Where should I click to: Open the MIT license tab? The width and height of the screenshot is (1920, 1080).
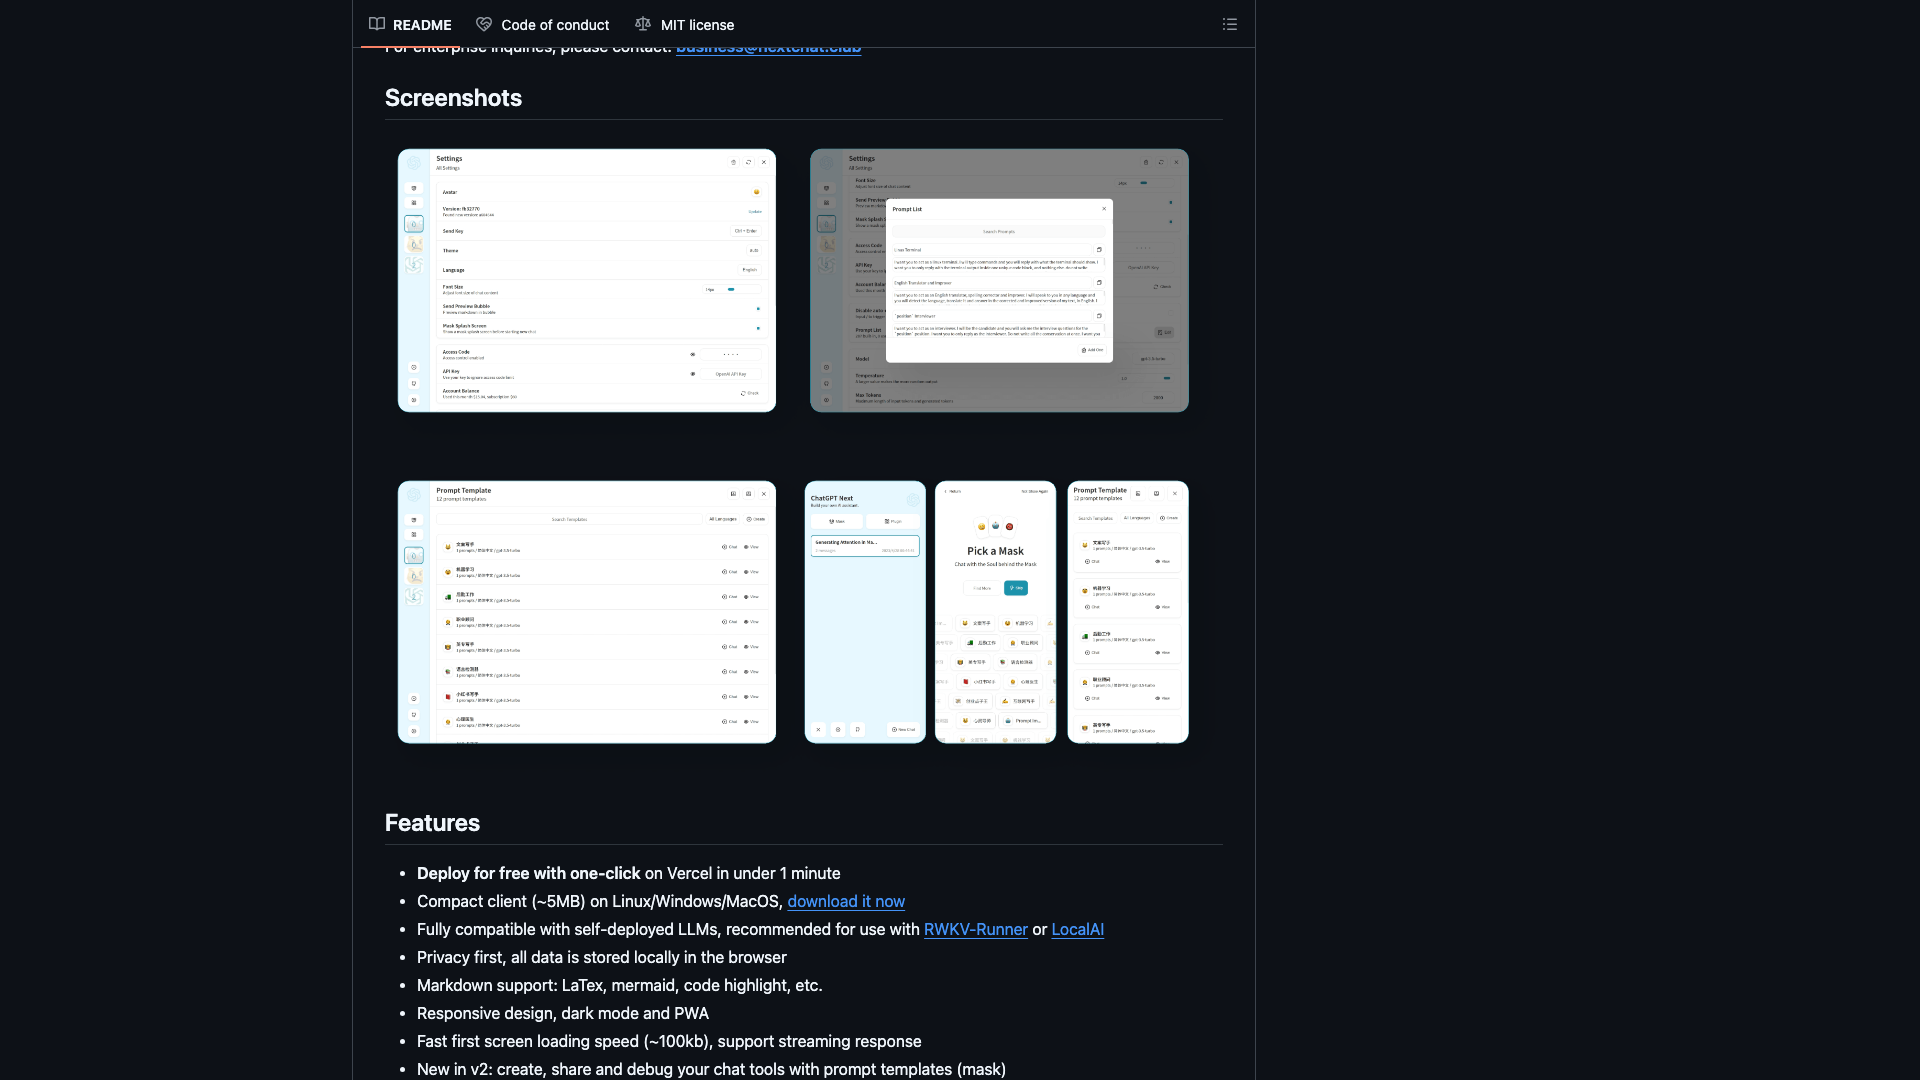[x=685, y=24]
